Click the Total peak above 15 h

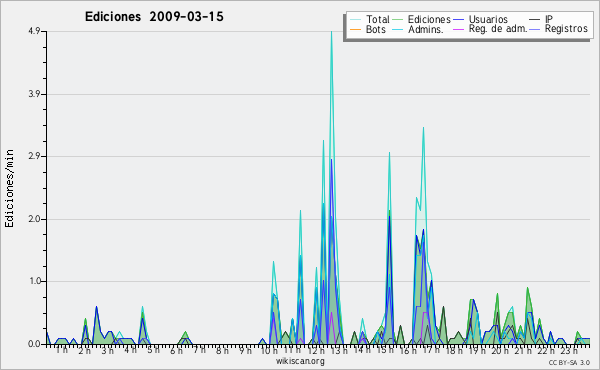tap(389, 153)
